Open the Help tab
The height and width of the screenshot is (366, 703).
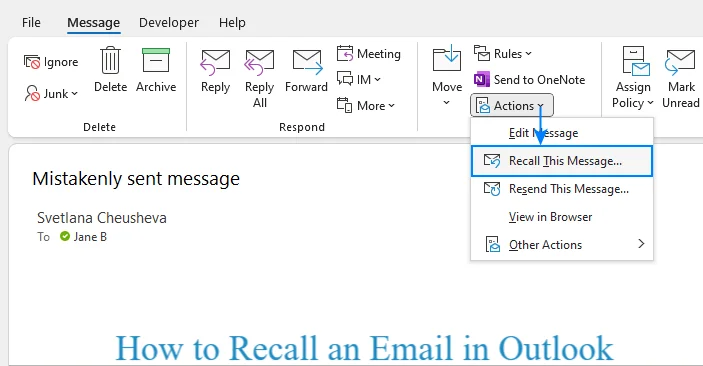point(232,22)
